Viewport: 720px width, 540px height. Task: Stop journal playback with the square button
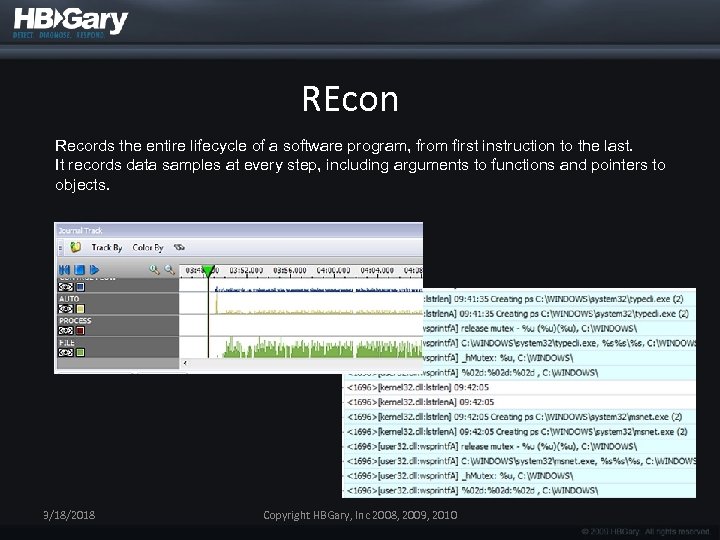79,270
